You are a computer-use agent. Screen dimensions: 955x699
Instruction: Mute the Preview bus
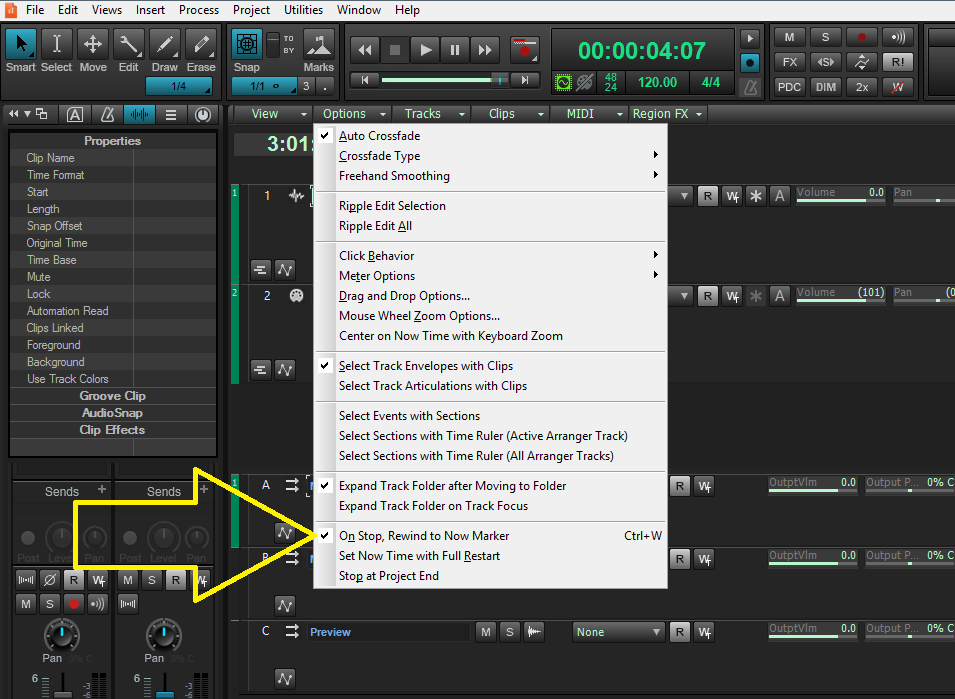485,632
